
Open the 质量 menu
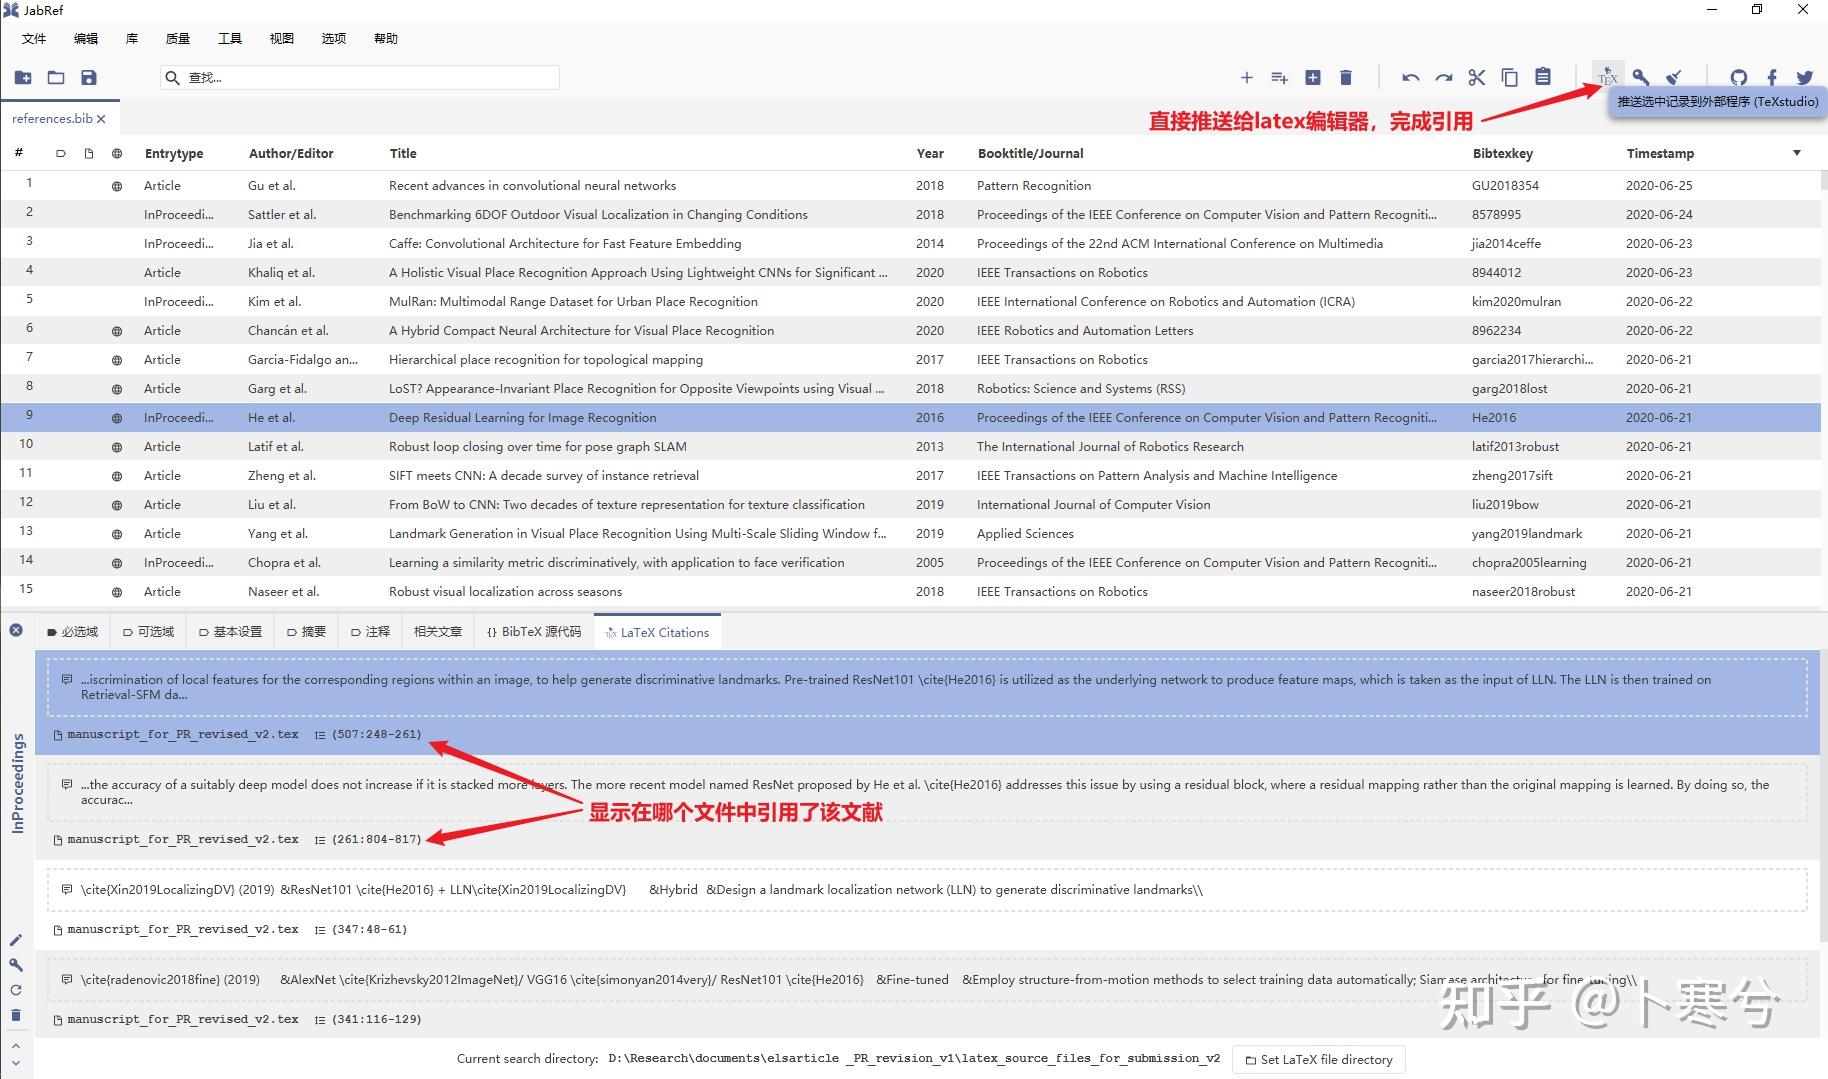[178, 38]
